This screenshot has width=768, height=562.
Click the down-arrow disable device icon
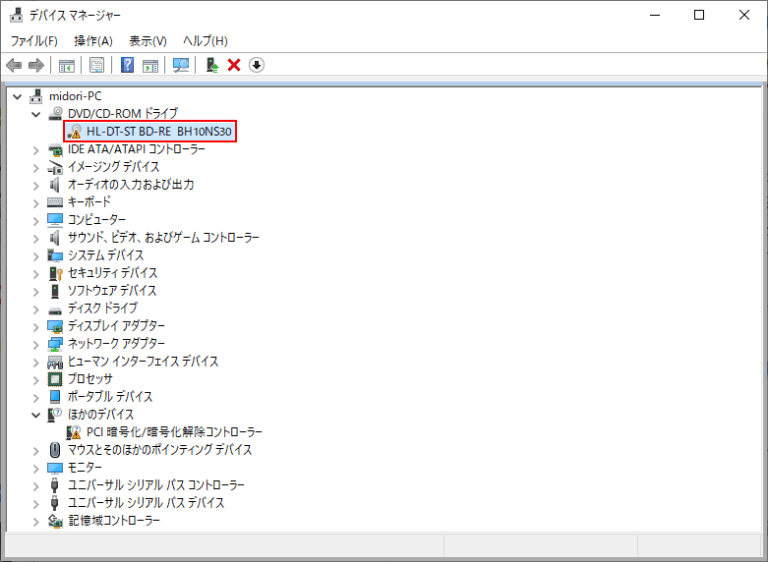[x=256, y=65]
